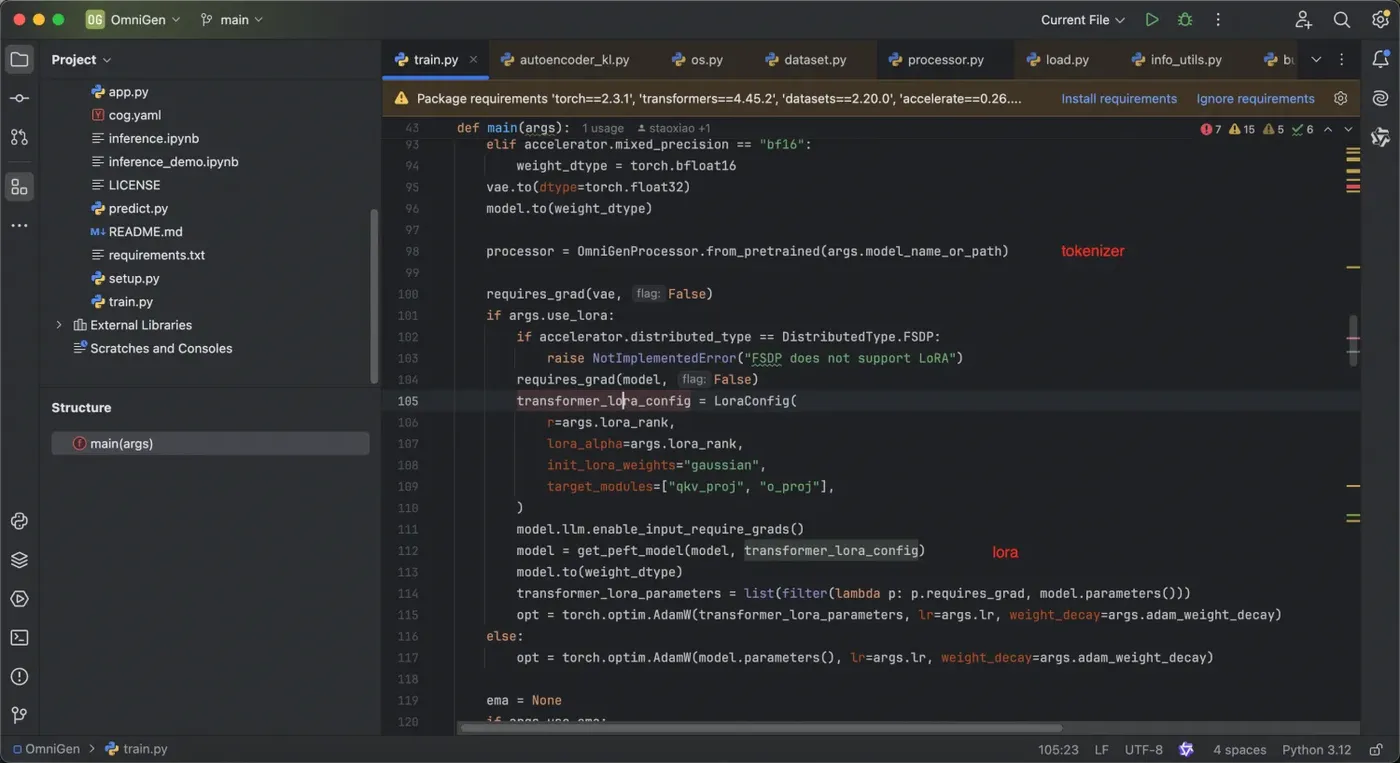
Task: Open the Project tool window folder icon
Action: point(19,59)
